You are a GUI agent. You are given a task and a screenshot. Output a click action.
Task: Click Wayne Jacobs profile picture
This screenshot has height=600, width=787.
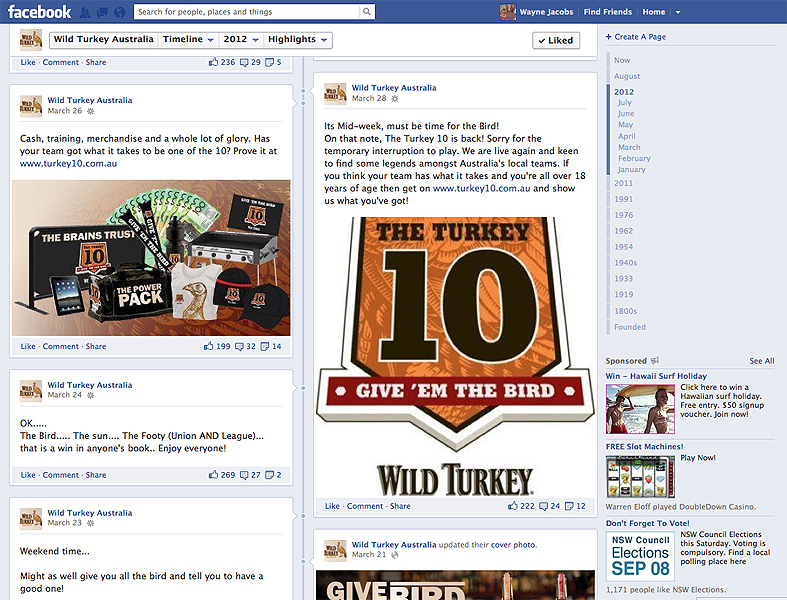click(x=508, y=12)
